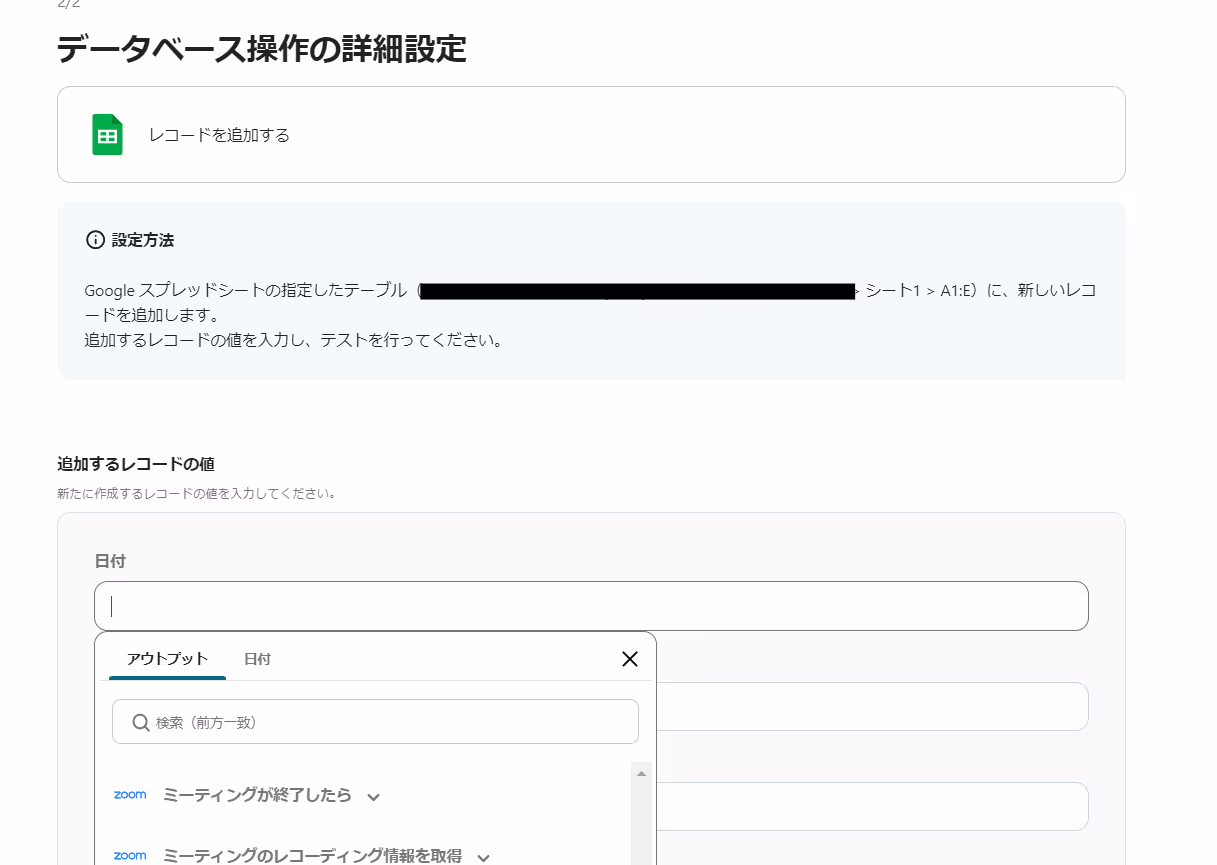Expand ミーティングが終了したら chevron
The image size is (1217, 865).
(374, 797)
